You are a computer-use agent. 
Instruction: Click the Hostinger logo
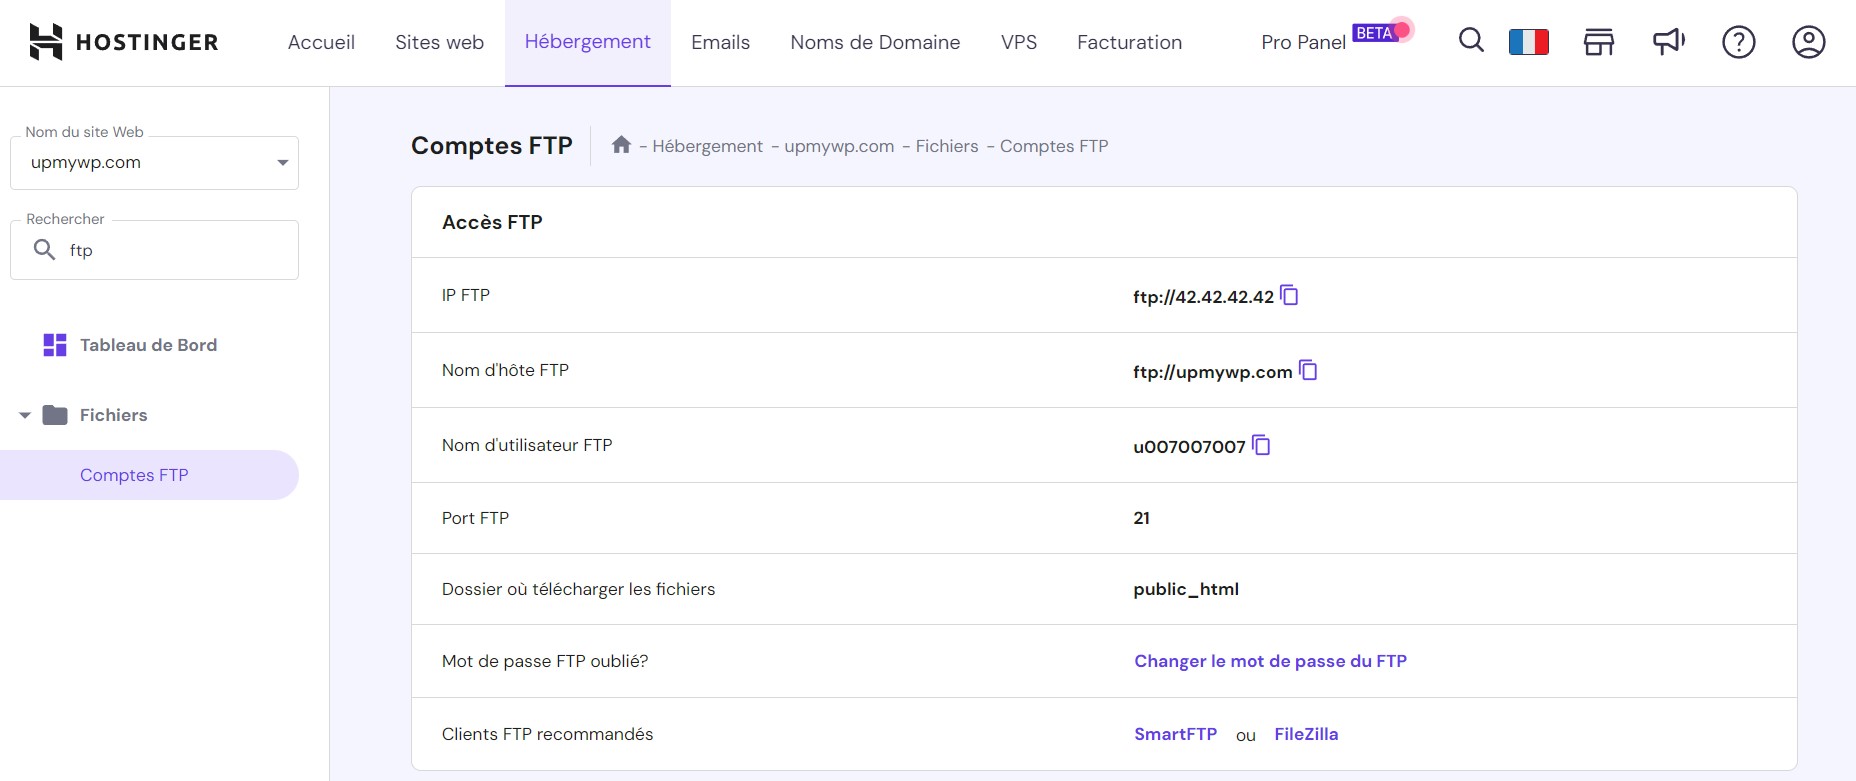coord(124,42)
